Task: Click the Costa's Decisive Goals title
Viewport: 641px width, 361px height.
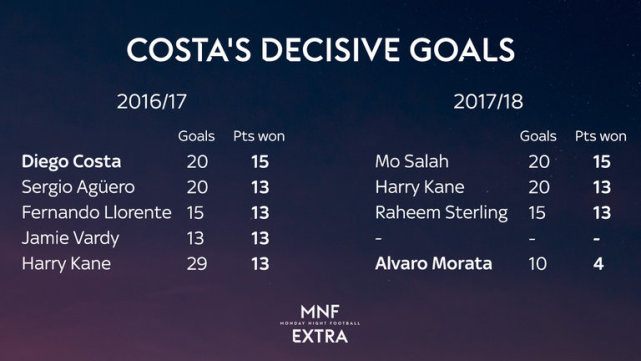Action: [x=320, y=50]
